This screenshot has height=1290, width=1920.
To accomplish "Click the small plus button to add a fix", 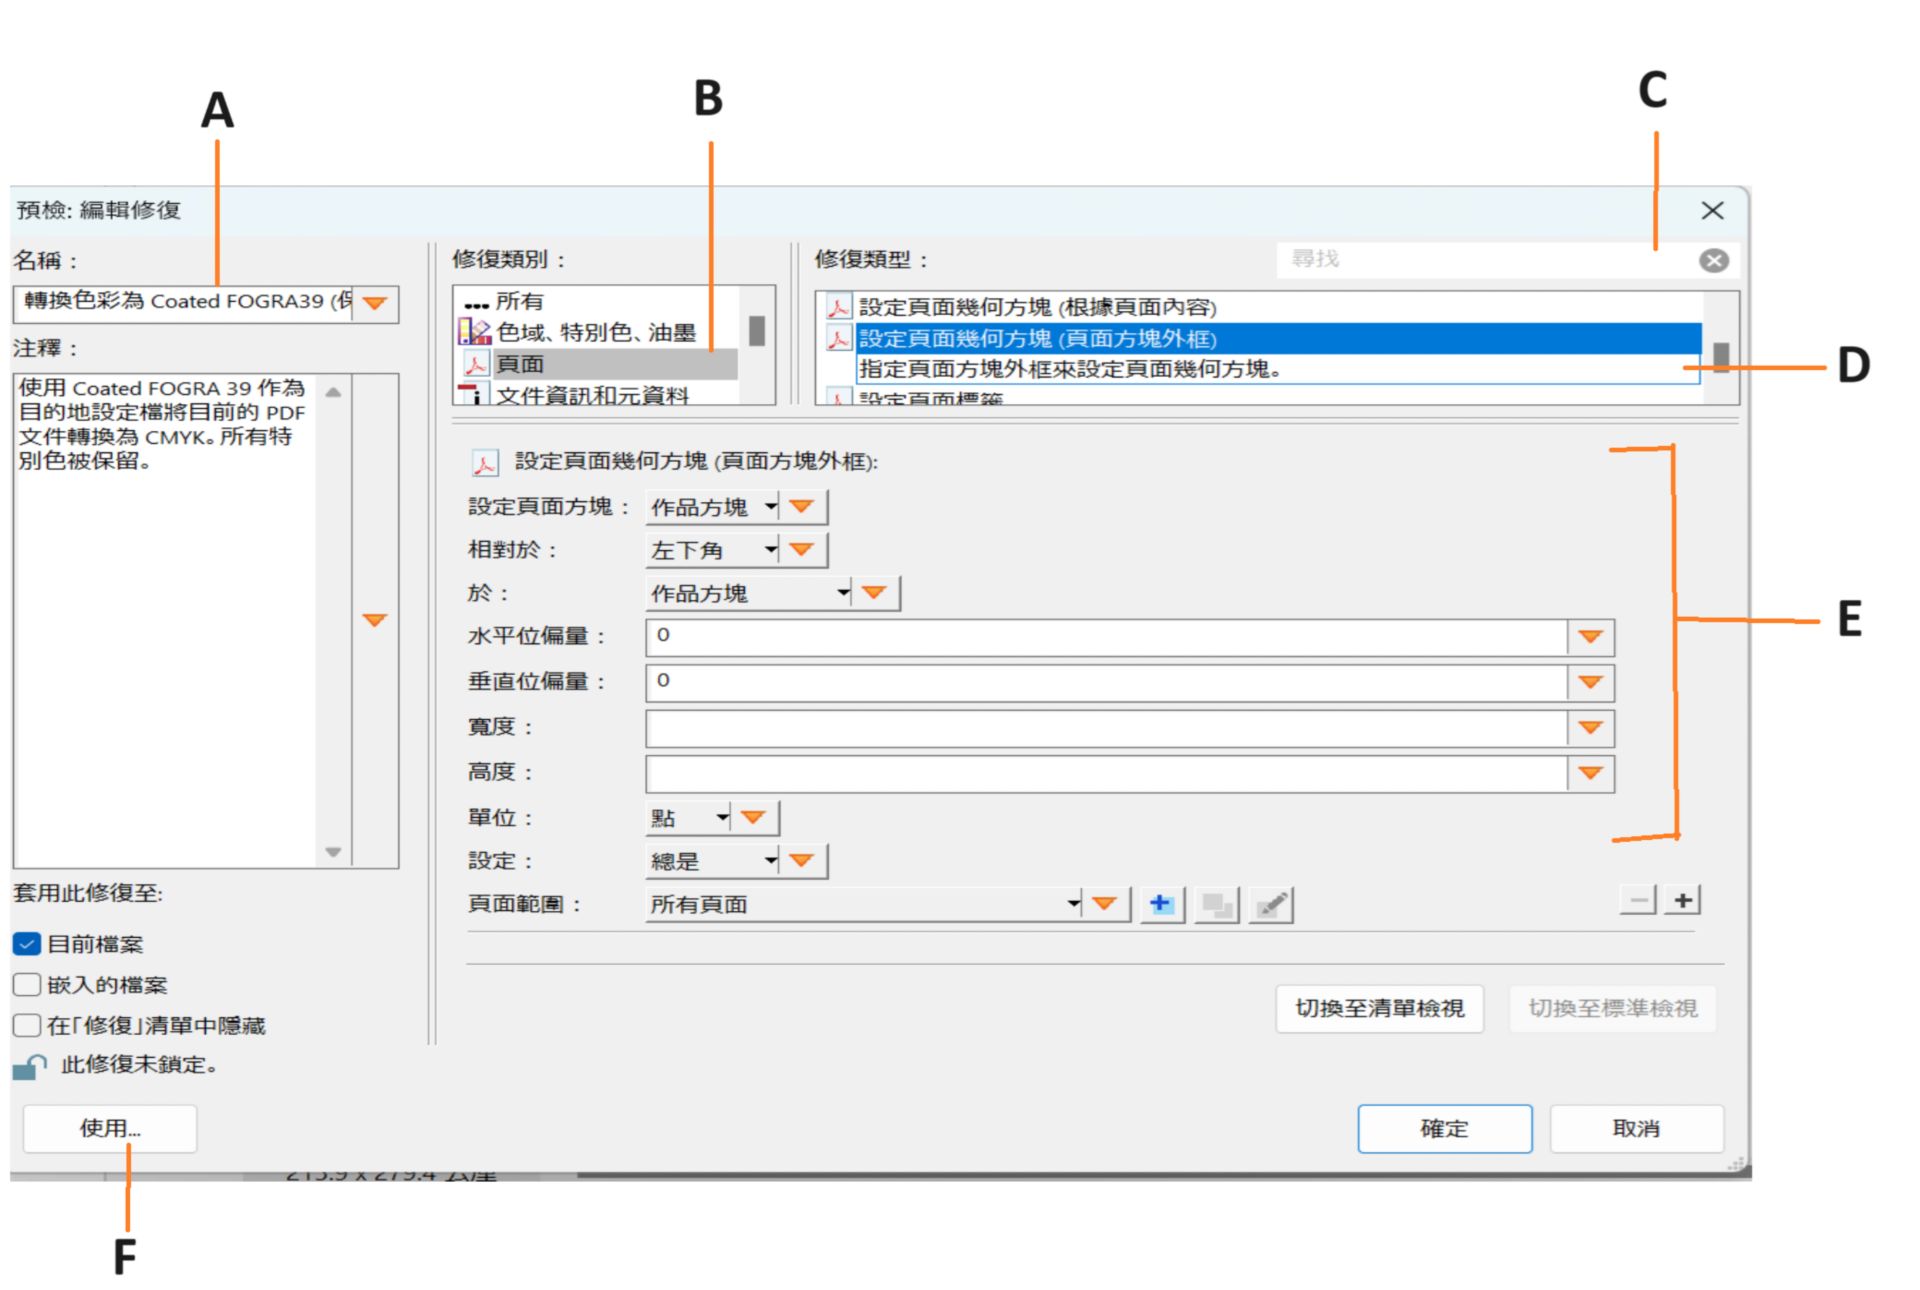I will 1683,900.
